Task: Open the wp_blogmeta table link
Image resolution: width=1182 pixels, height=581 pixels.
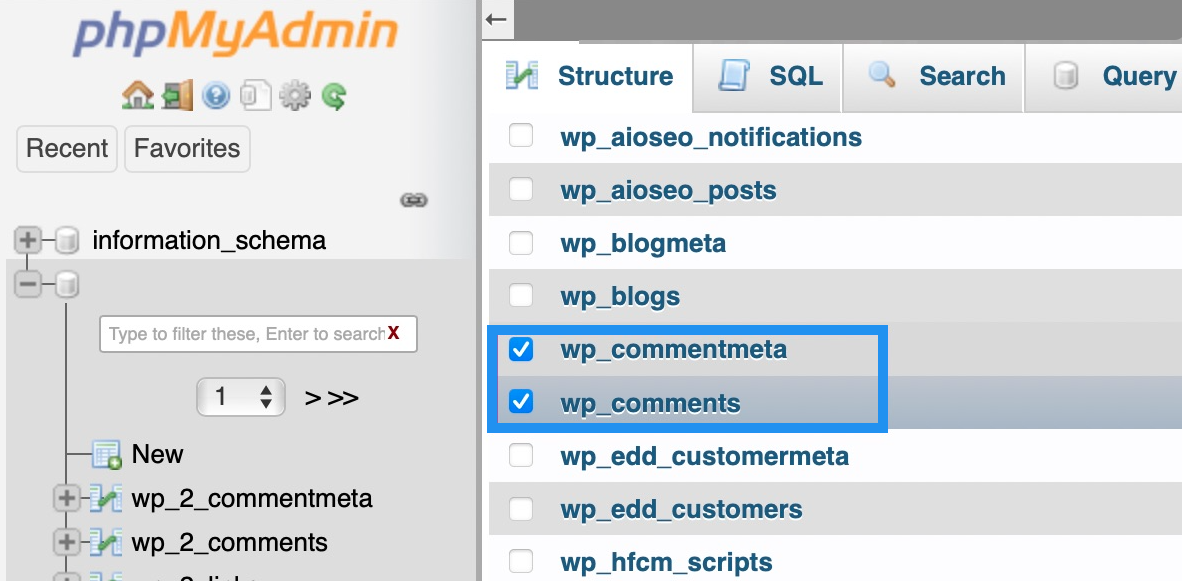Action: pos(643,243)
